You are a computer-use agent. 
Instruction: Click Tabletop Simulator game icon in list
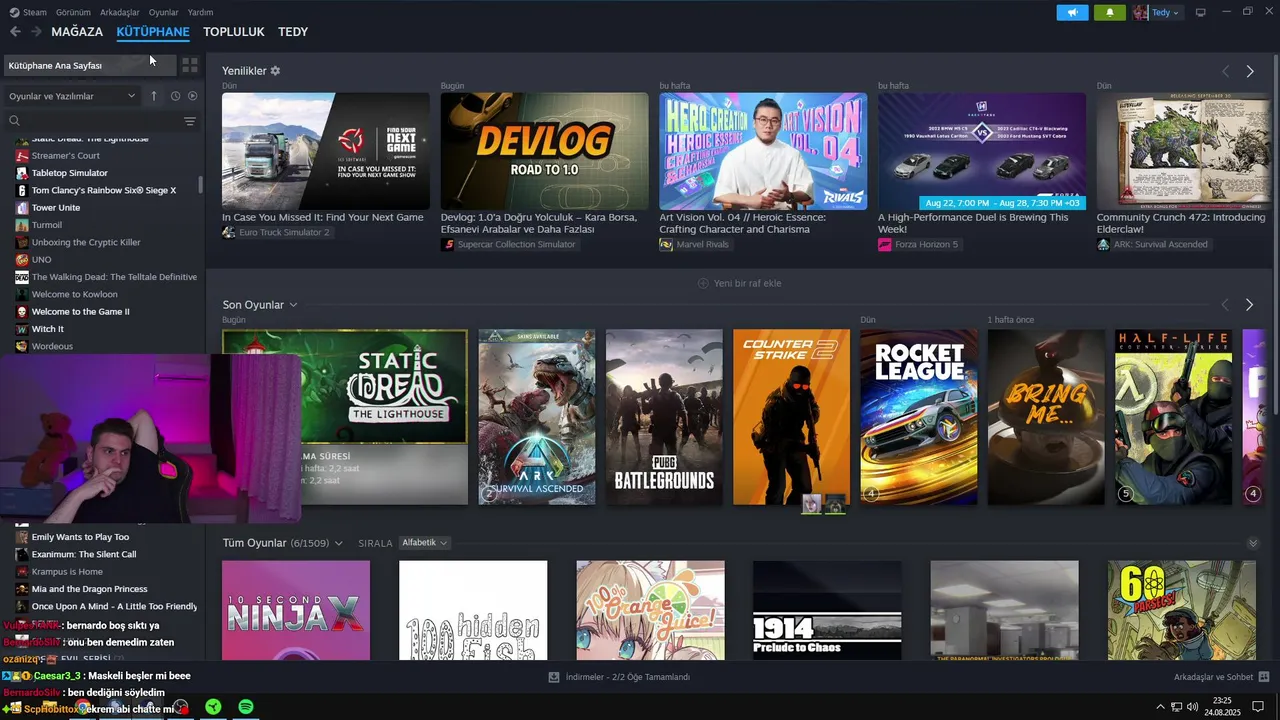coord(22,173)
